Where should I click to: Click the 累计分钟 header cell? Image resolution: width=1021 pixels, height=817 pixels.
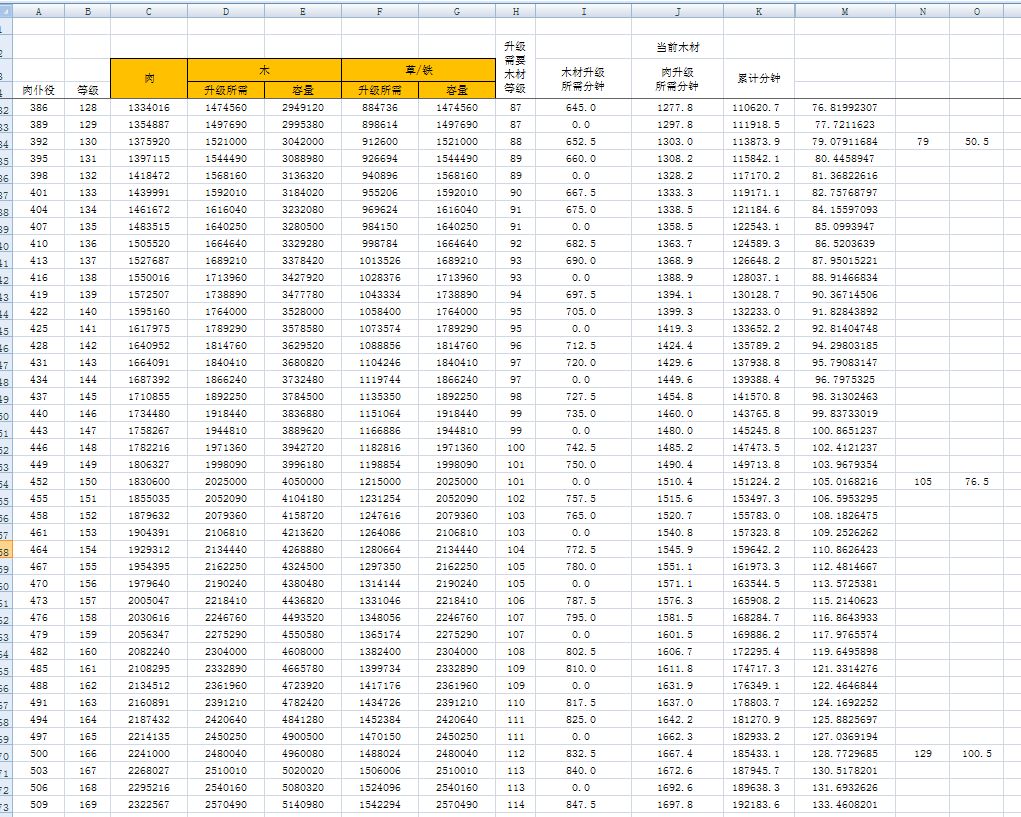pyautogui.click(x=759, y=78)
